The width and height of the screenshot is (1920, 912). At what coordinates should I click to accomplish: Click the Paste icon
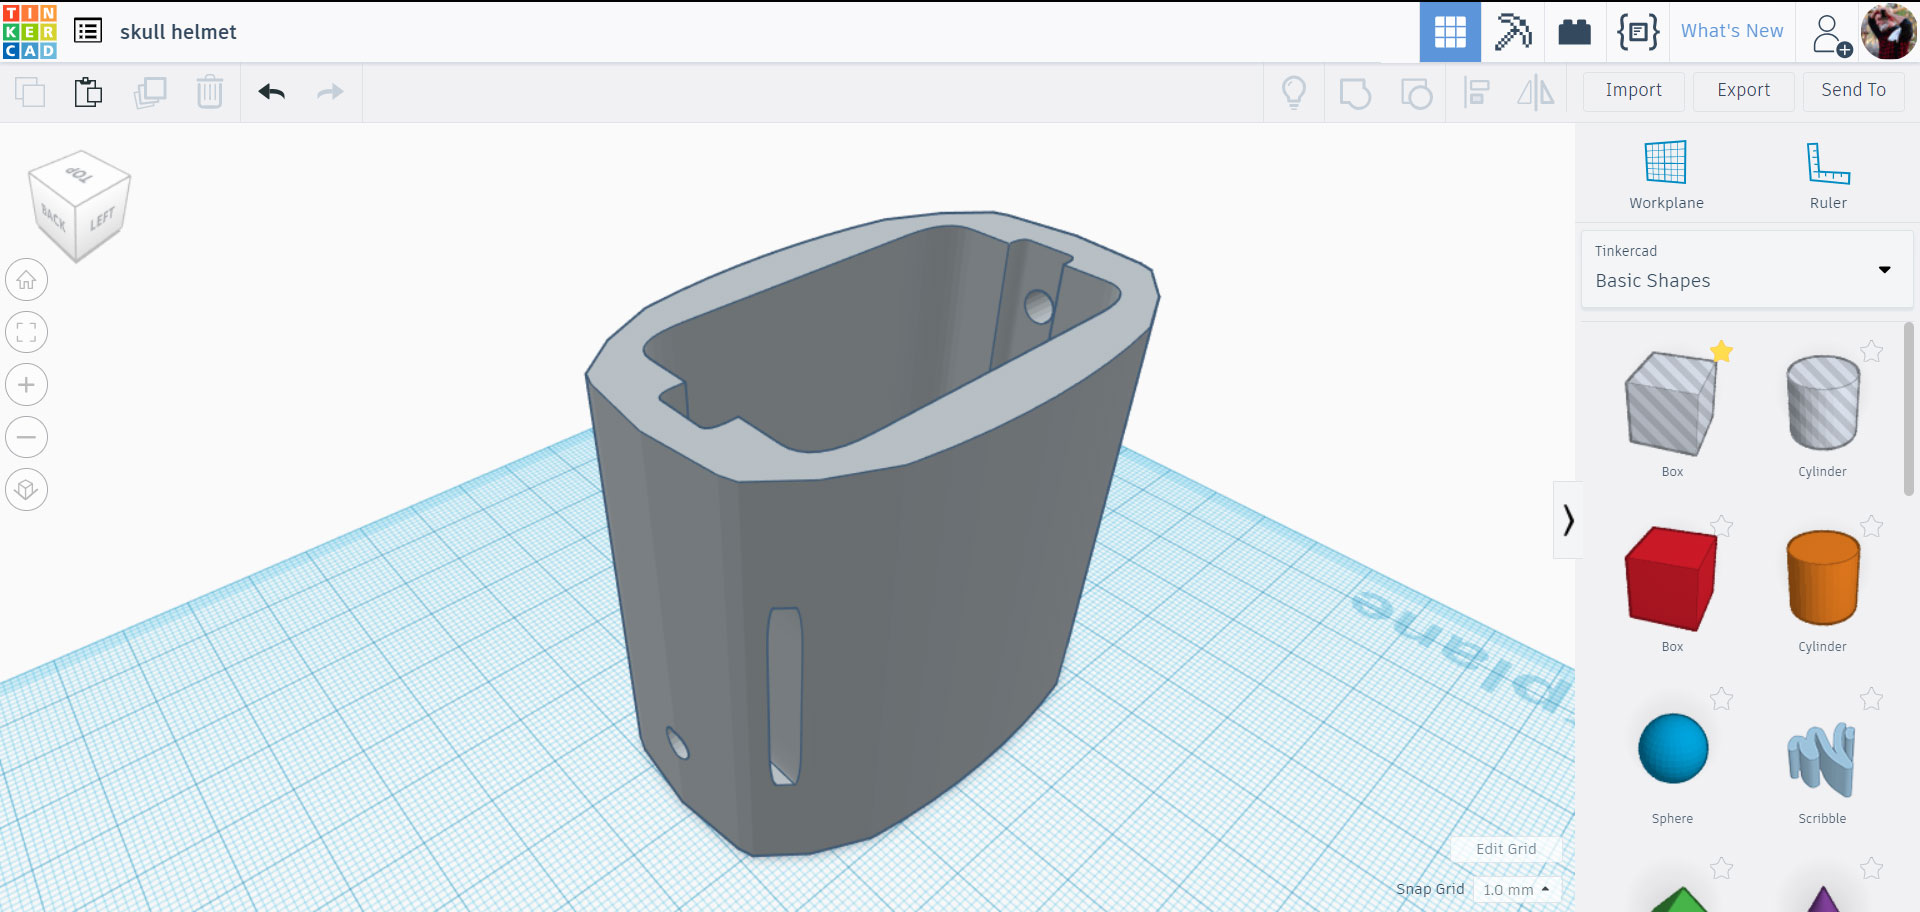pos(88,92)
